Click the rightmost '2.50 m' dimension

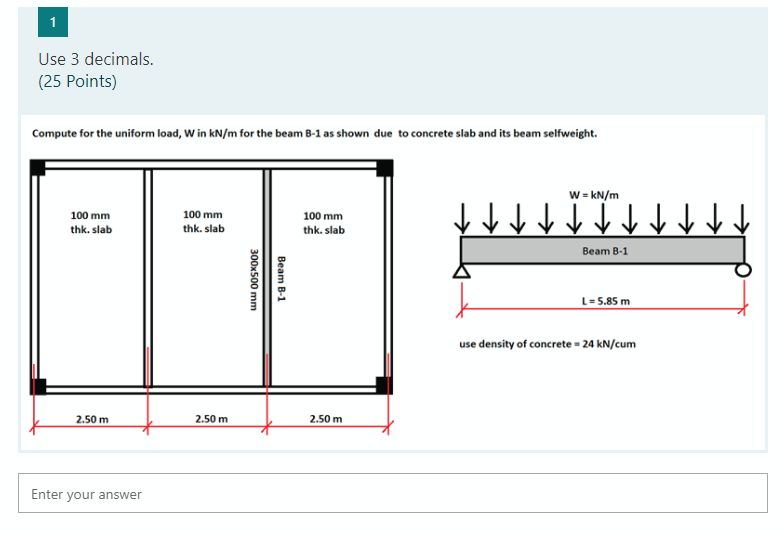tap(326, 419)
